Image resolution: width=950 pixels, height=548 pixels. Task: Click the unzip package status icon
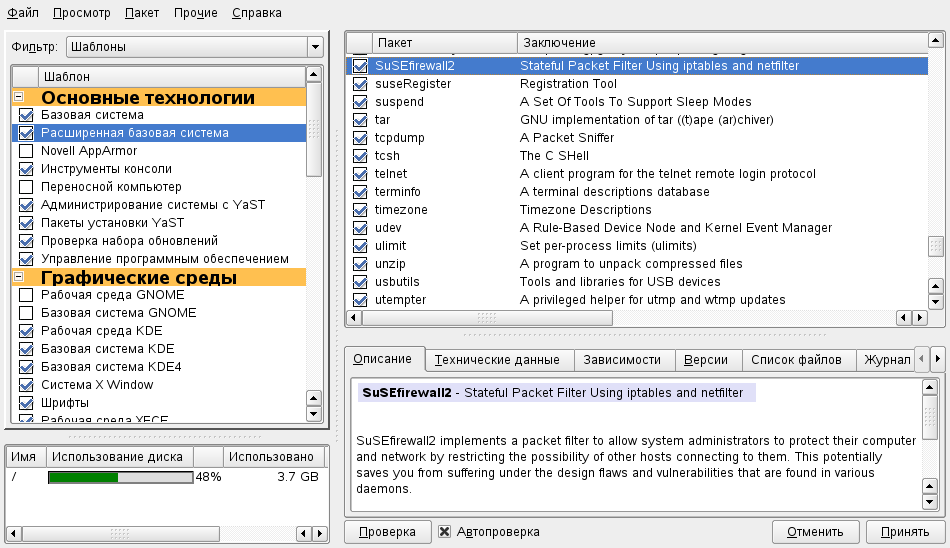(x=360, y=264)
